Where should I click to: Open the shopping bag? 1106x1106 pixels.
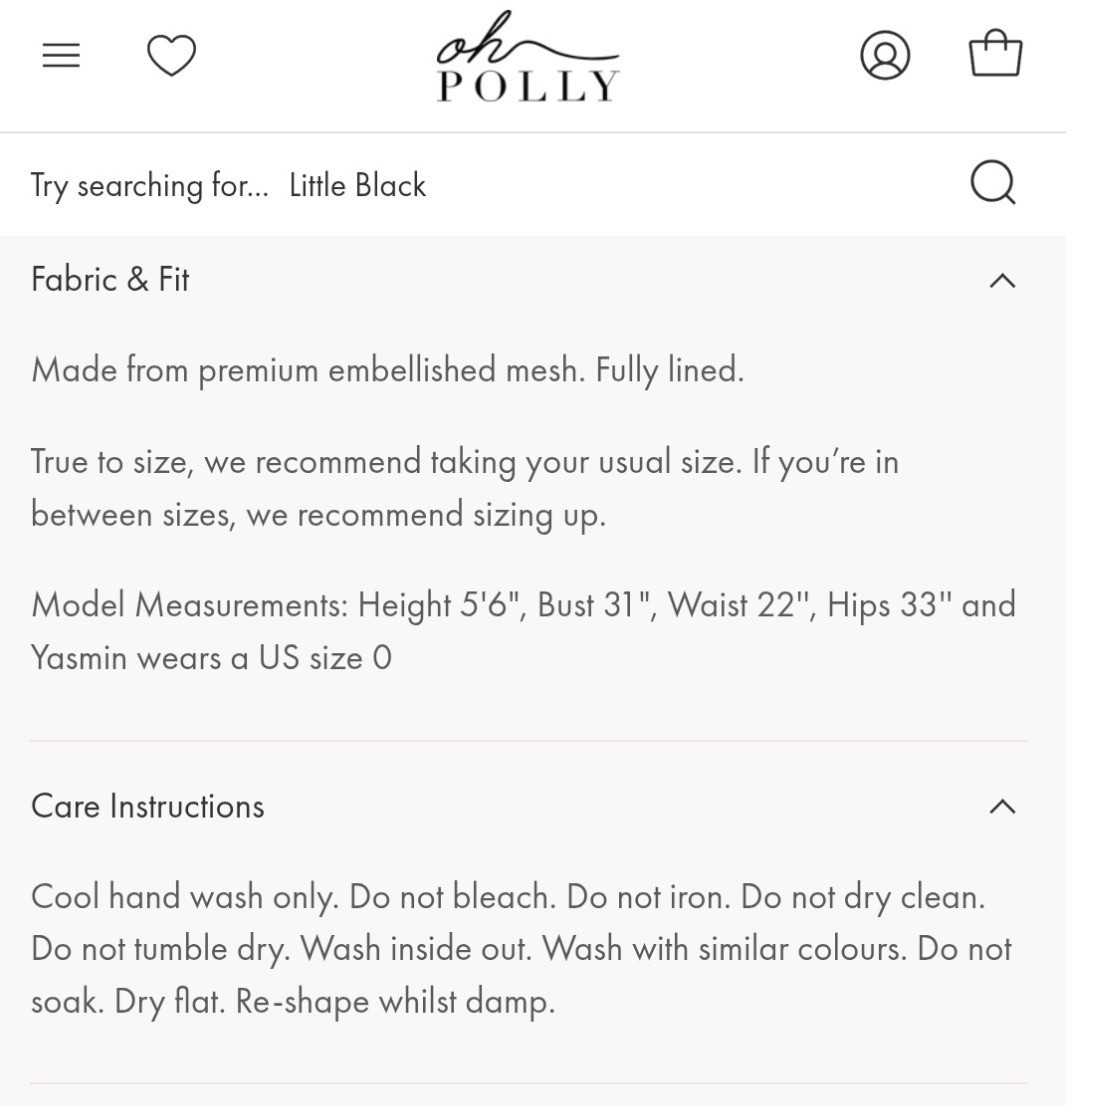point(995,52)
